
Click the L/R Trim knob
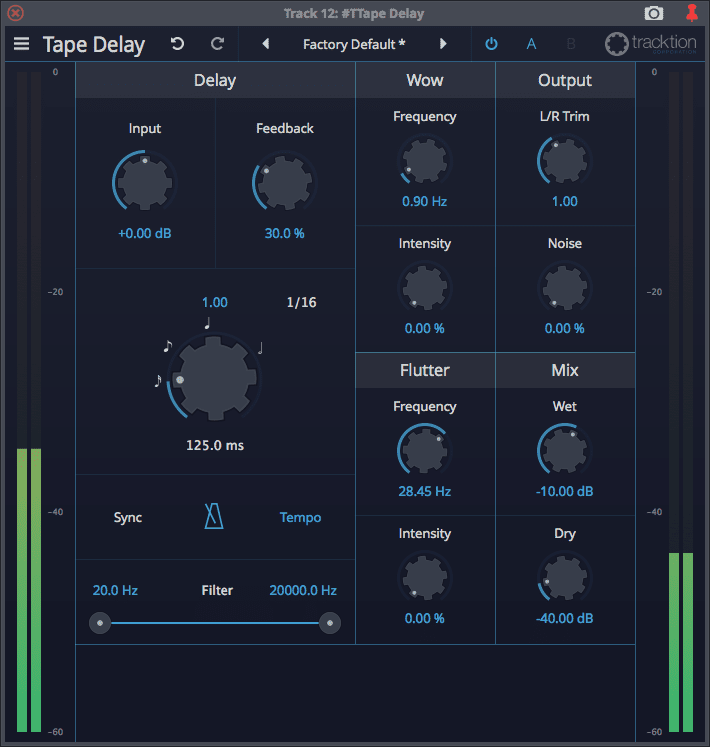565,159
